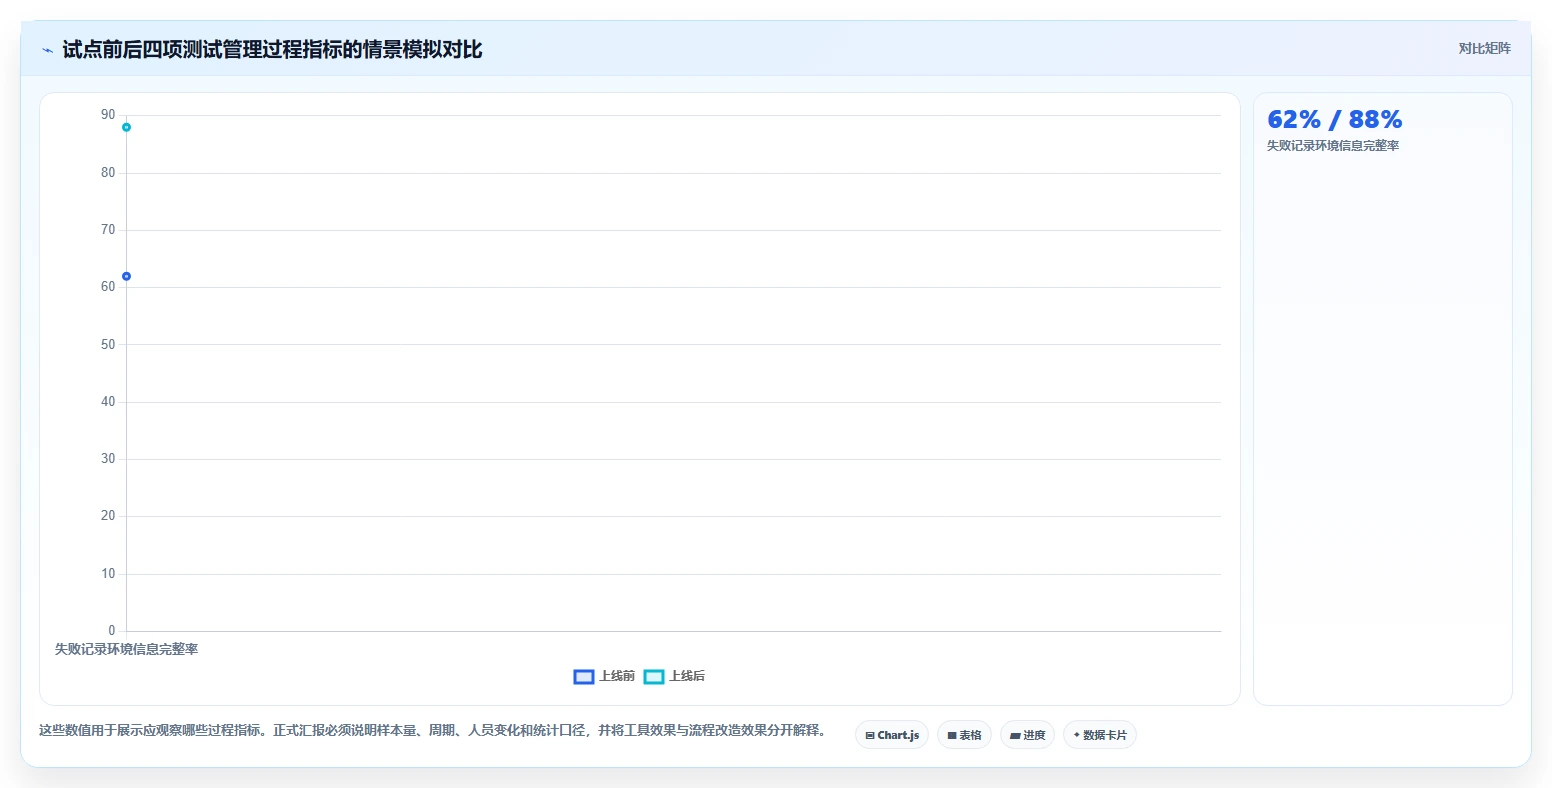Click the icon inside the 进度 tag
The width and height of the screenshot is (1552, 788).
[1015, 735]
